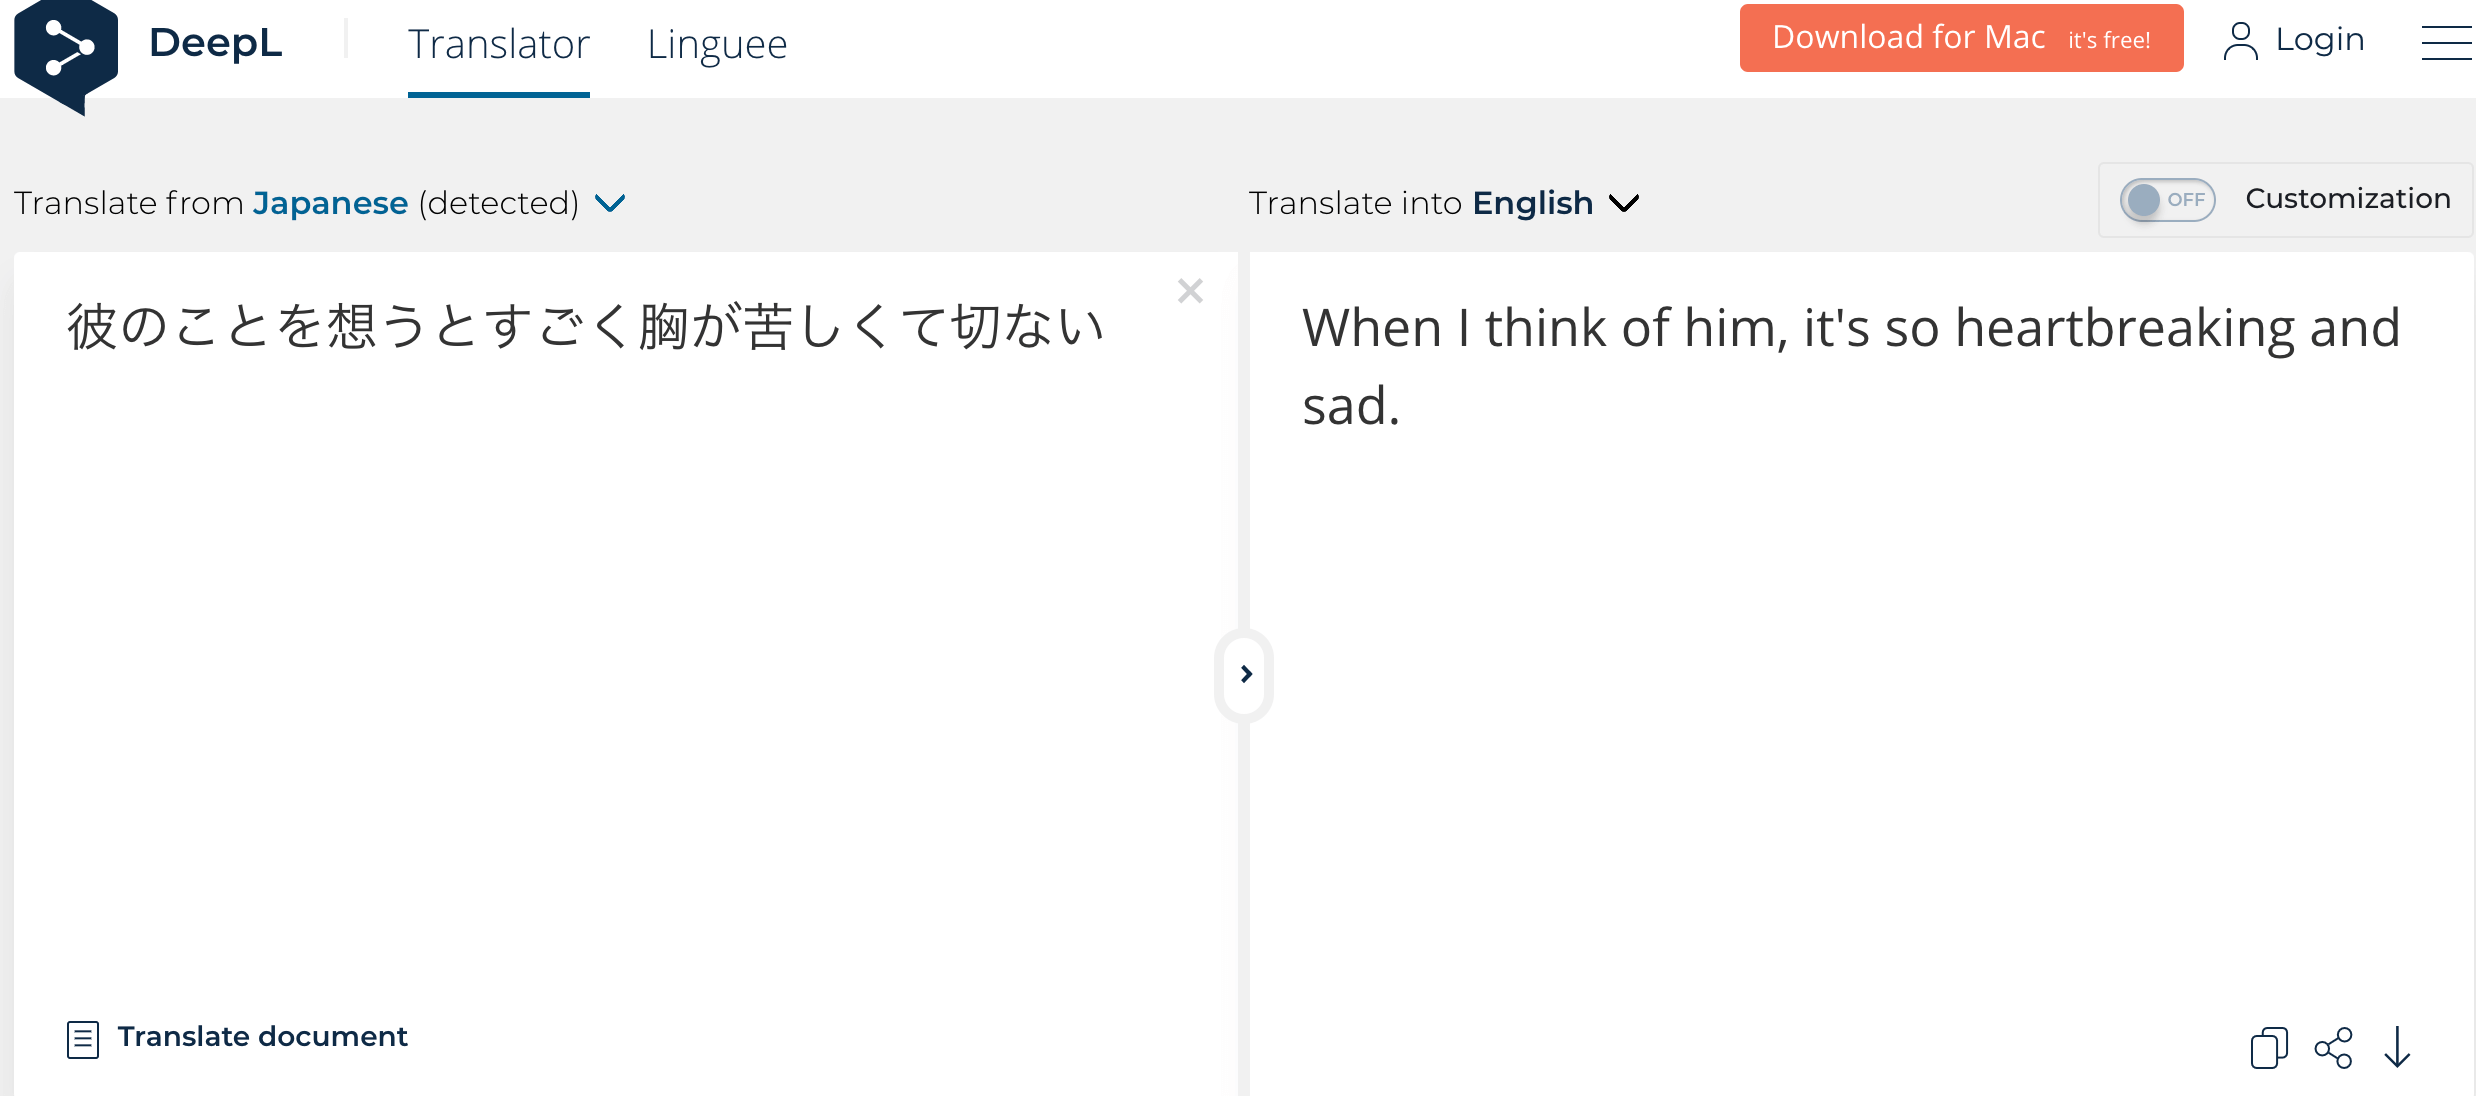Share the translated text
The width and height of the screenshot is (2476, 1096).
2333,1048
